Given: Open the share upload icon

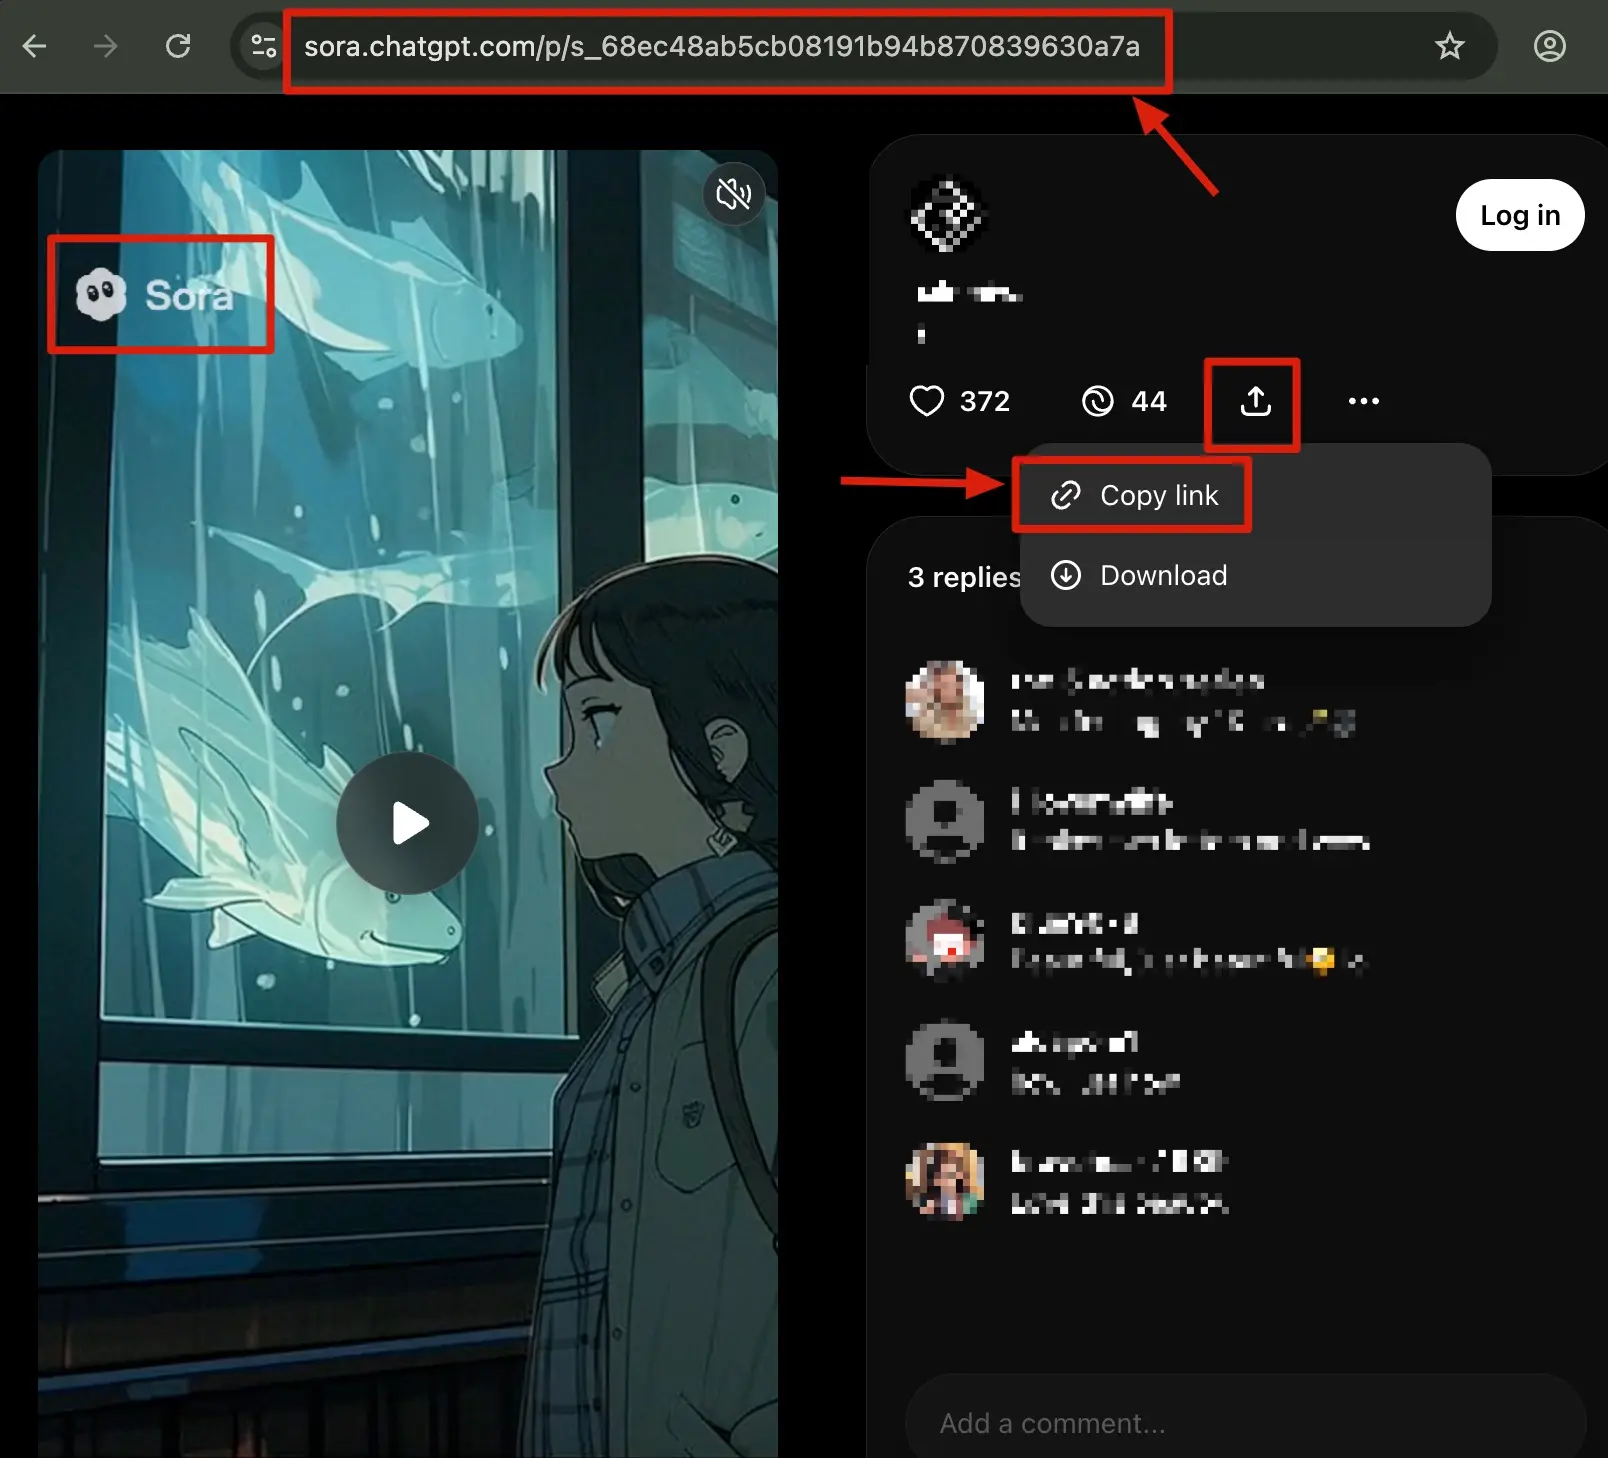Looking at the screenshot, I should click(x=1255, y=402).
